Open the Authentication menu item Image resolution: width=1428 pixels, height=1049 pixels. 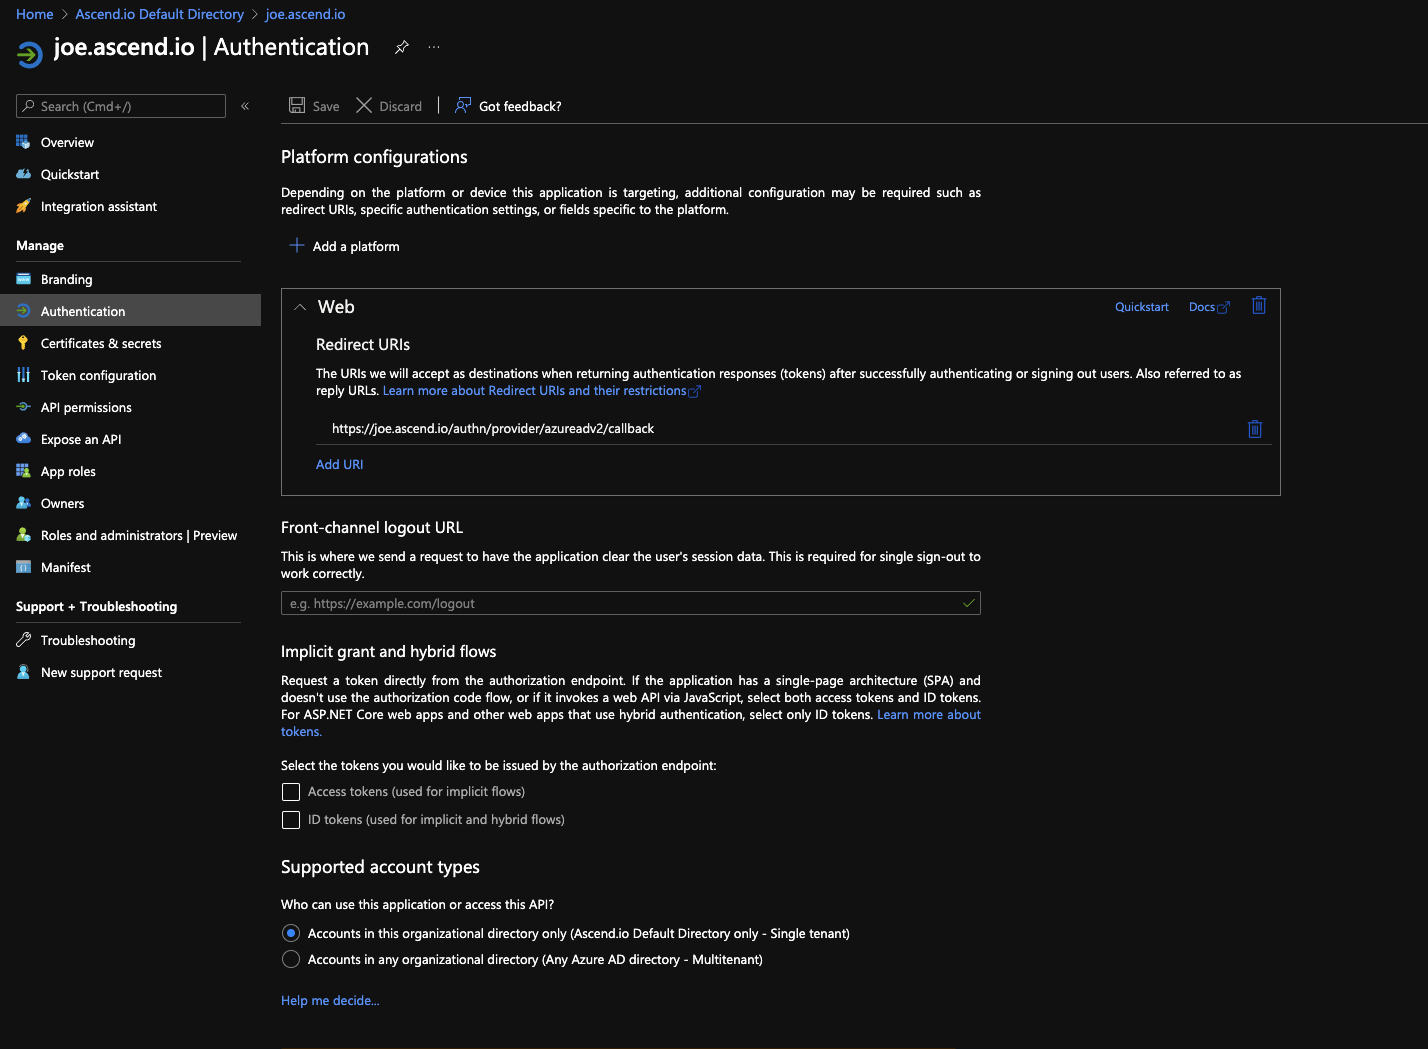click(130, 311)
